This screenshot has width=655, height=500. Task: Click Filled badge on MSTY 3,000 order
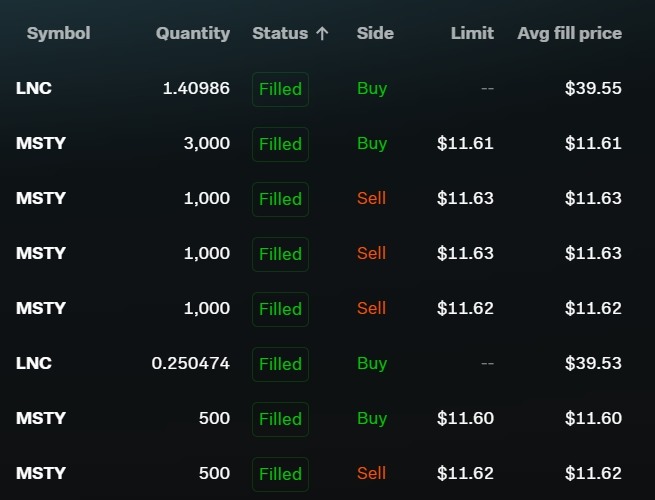tap(280, 144)
